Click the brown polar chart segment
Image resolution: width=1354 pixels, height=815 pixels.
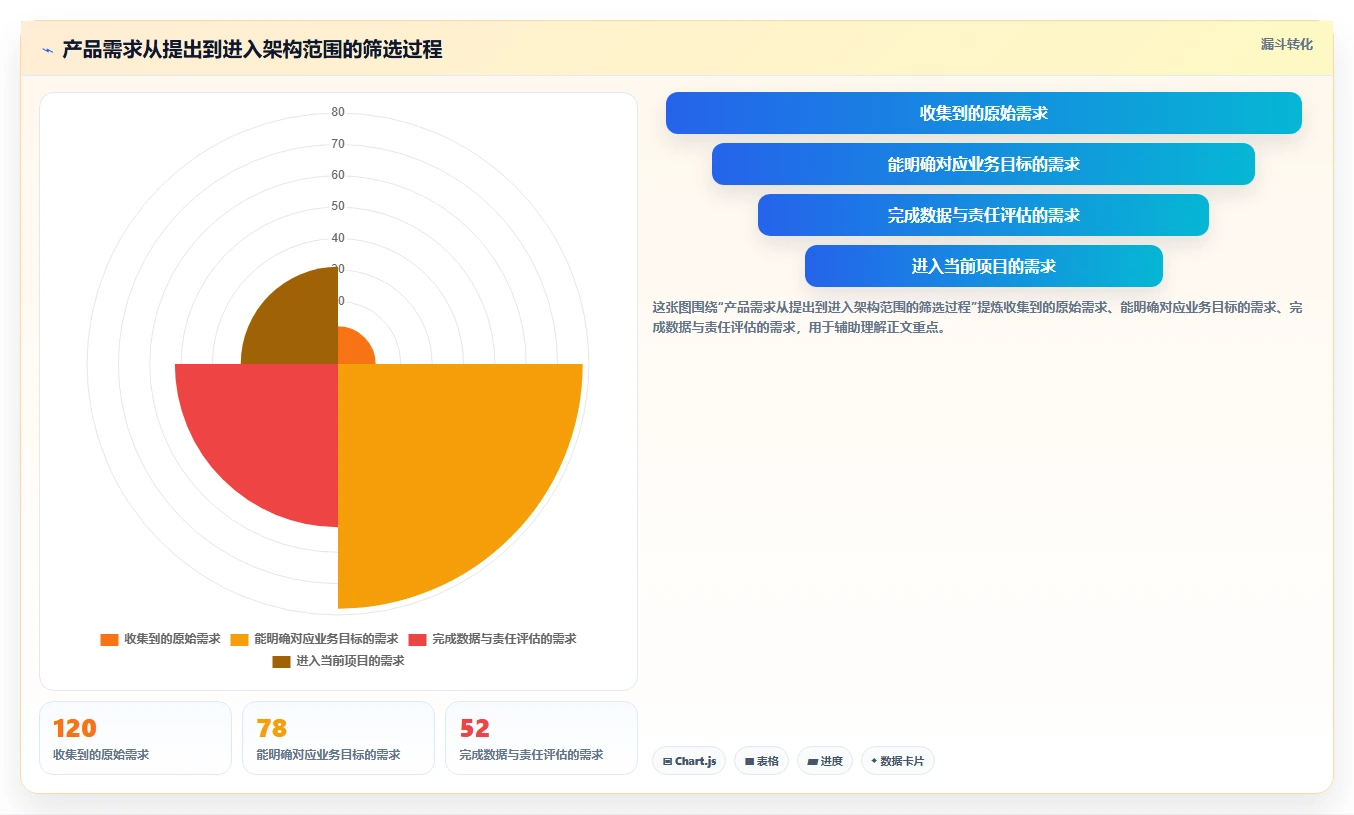point(298,325)
